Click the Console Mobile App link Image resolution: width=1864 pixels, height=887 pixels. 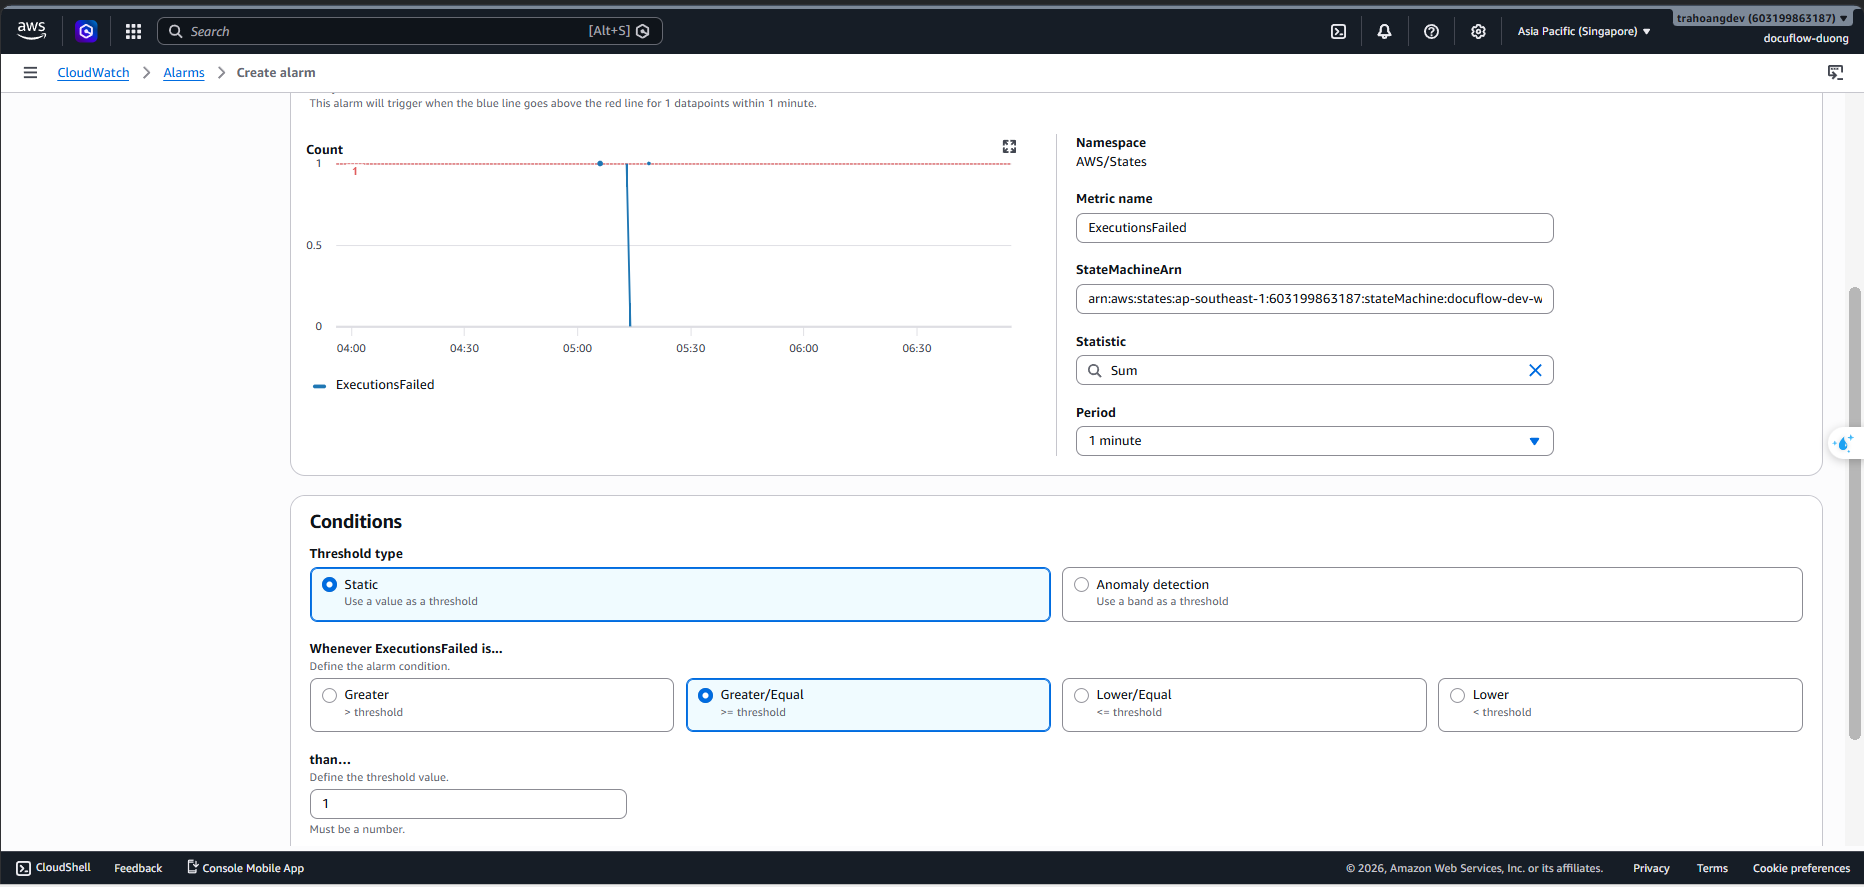point(246,868)
